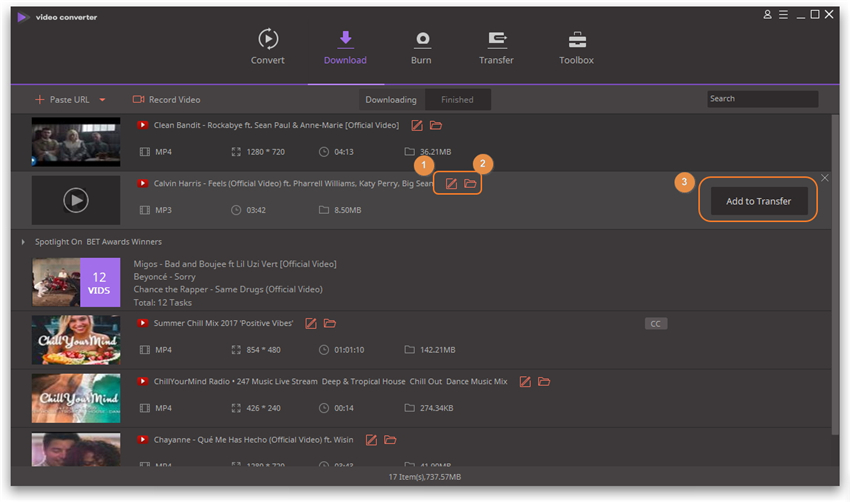This screenshot has width=850, height=502.
Task: Click YouTube icon beside Calvin Harris title
Action: (x=143, y=183)
